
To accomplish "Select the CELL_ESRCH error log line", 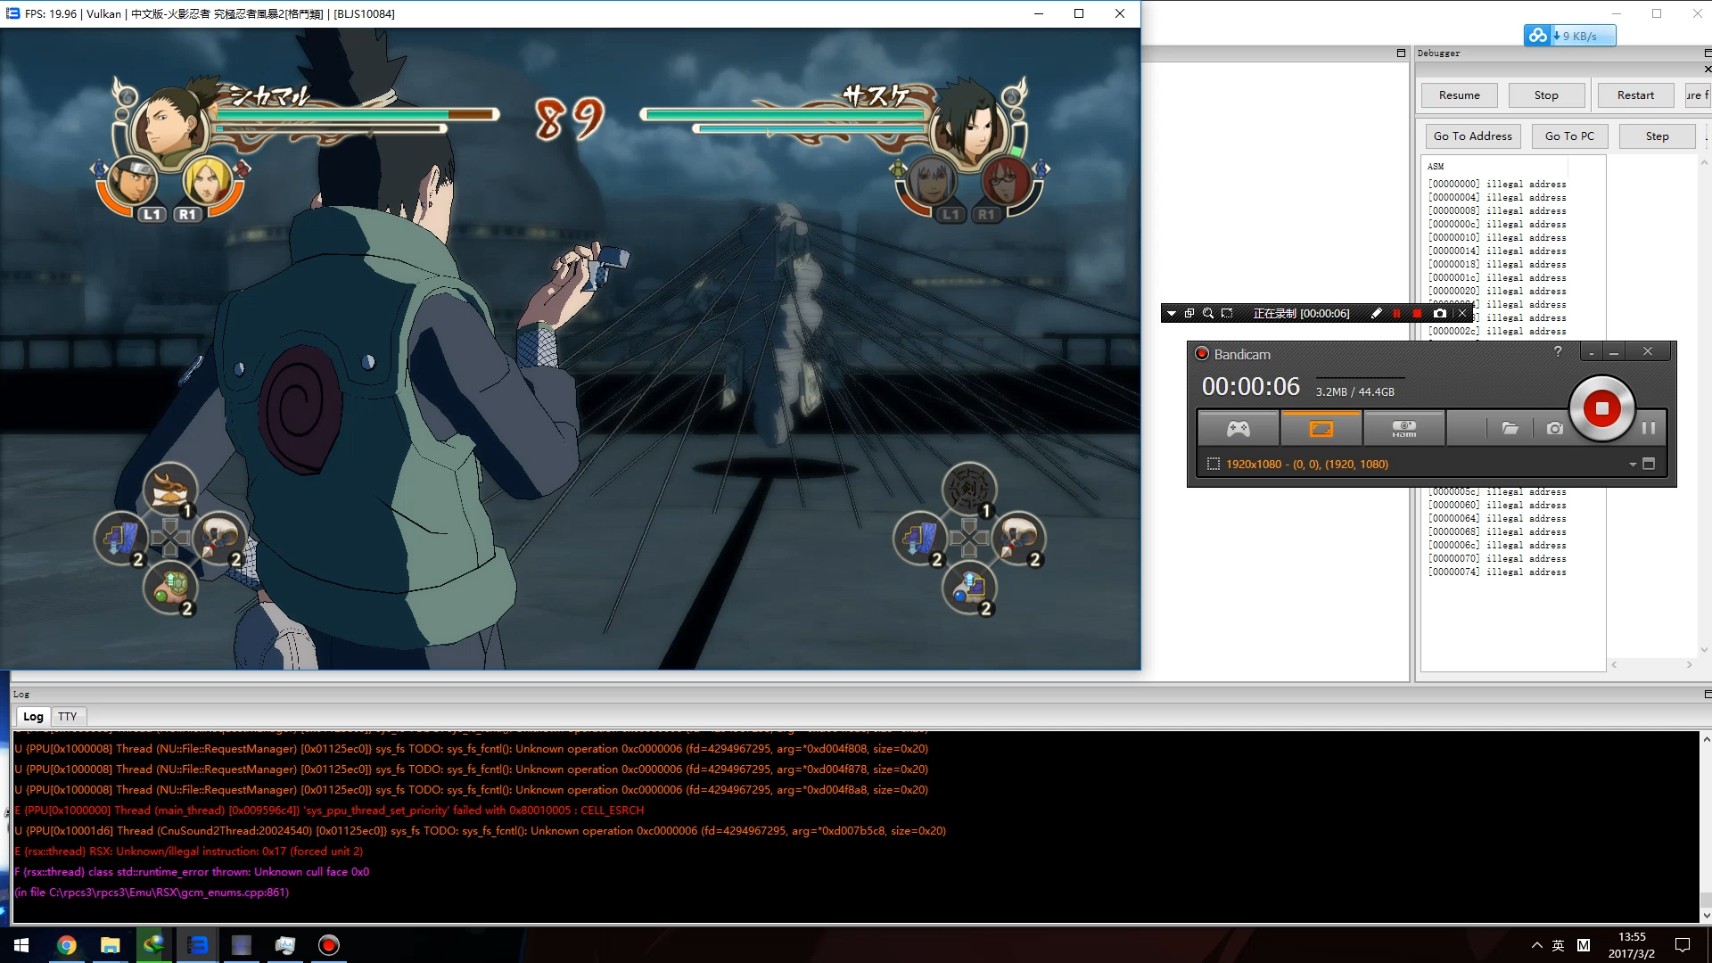I will point(329,810).
